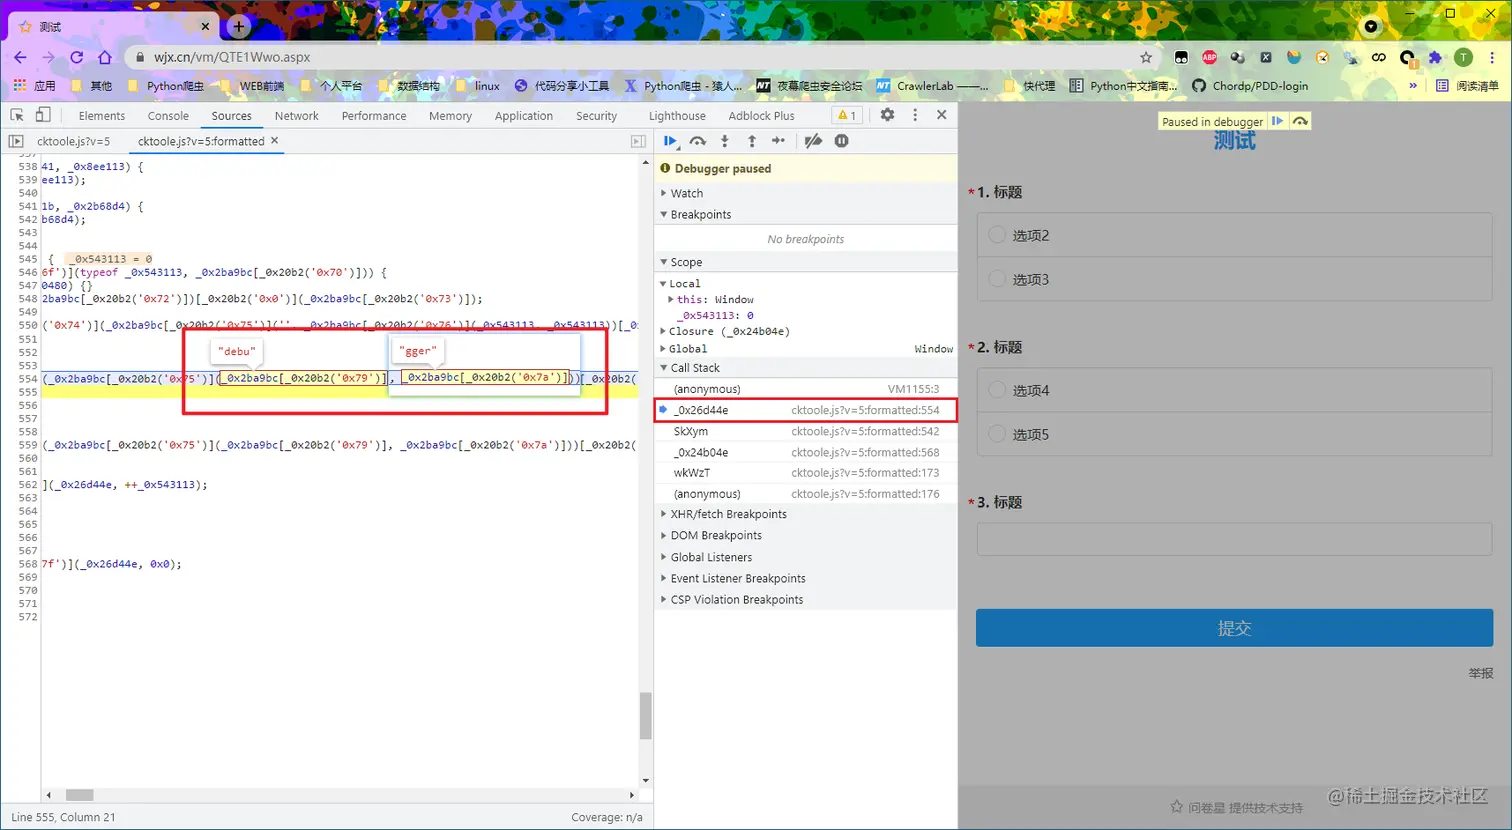Open the Lighthouse tab

pyautogui.click(x=677, y=116)
